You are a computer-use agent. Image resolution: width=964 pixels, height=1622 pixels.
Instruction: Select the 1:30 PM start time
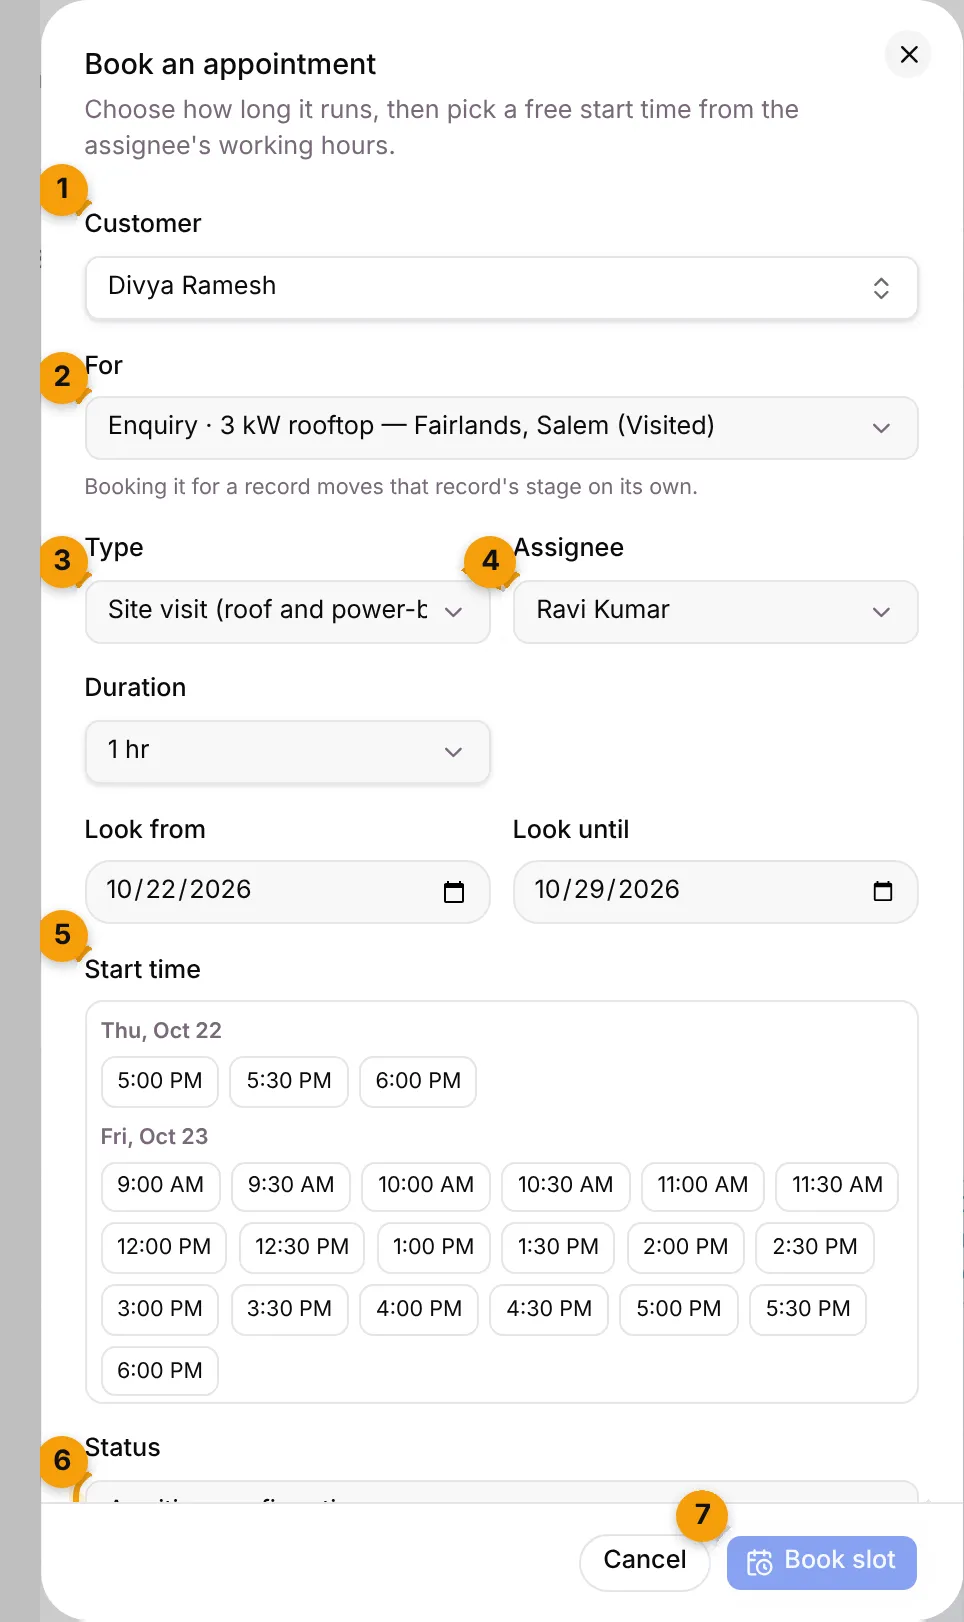point(558,1248)
